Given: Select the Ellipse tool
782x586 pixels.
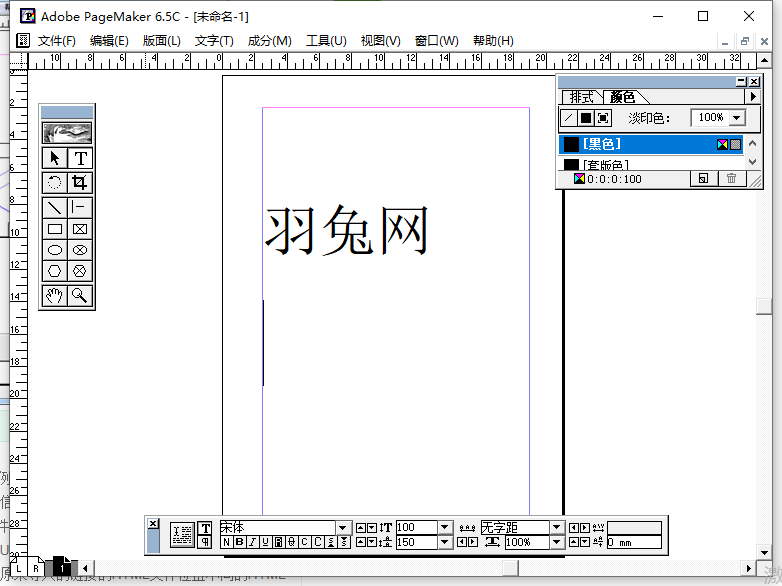Looking at the screenshot, I should (x=54, y=250).
